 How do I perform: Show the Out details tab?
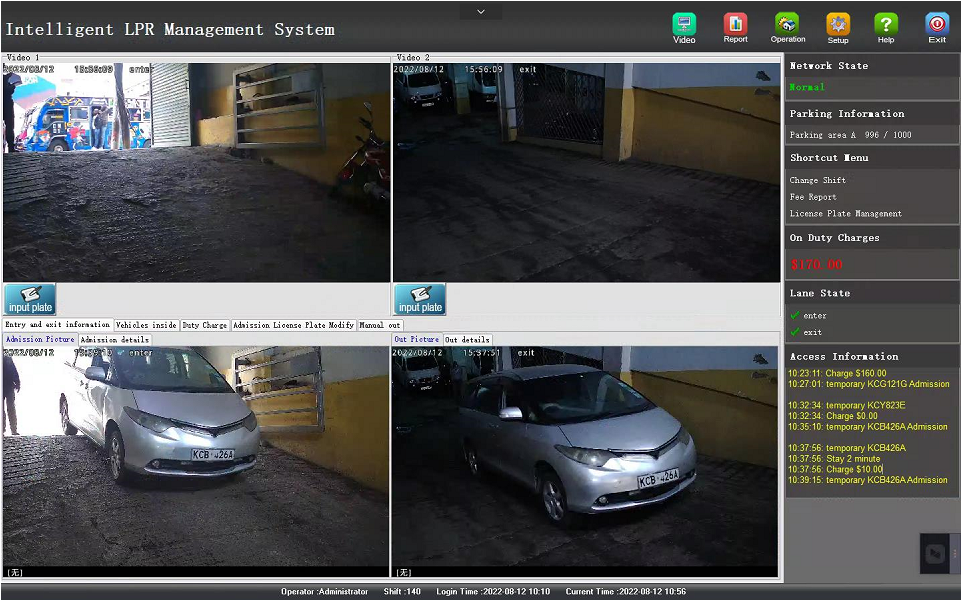pyautogui.click(x=467, y=340)
